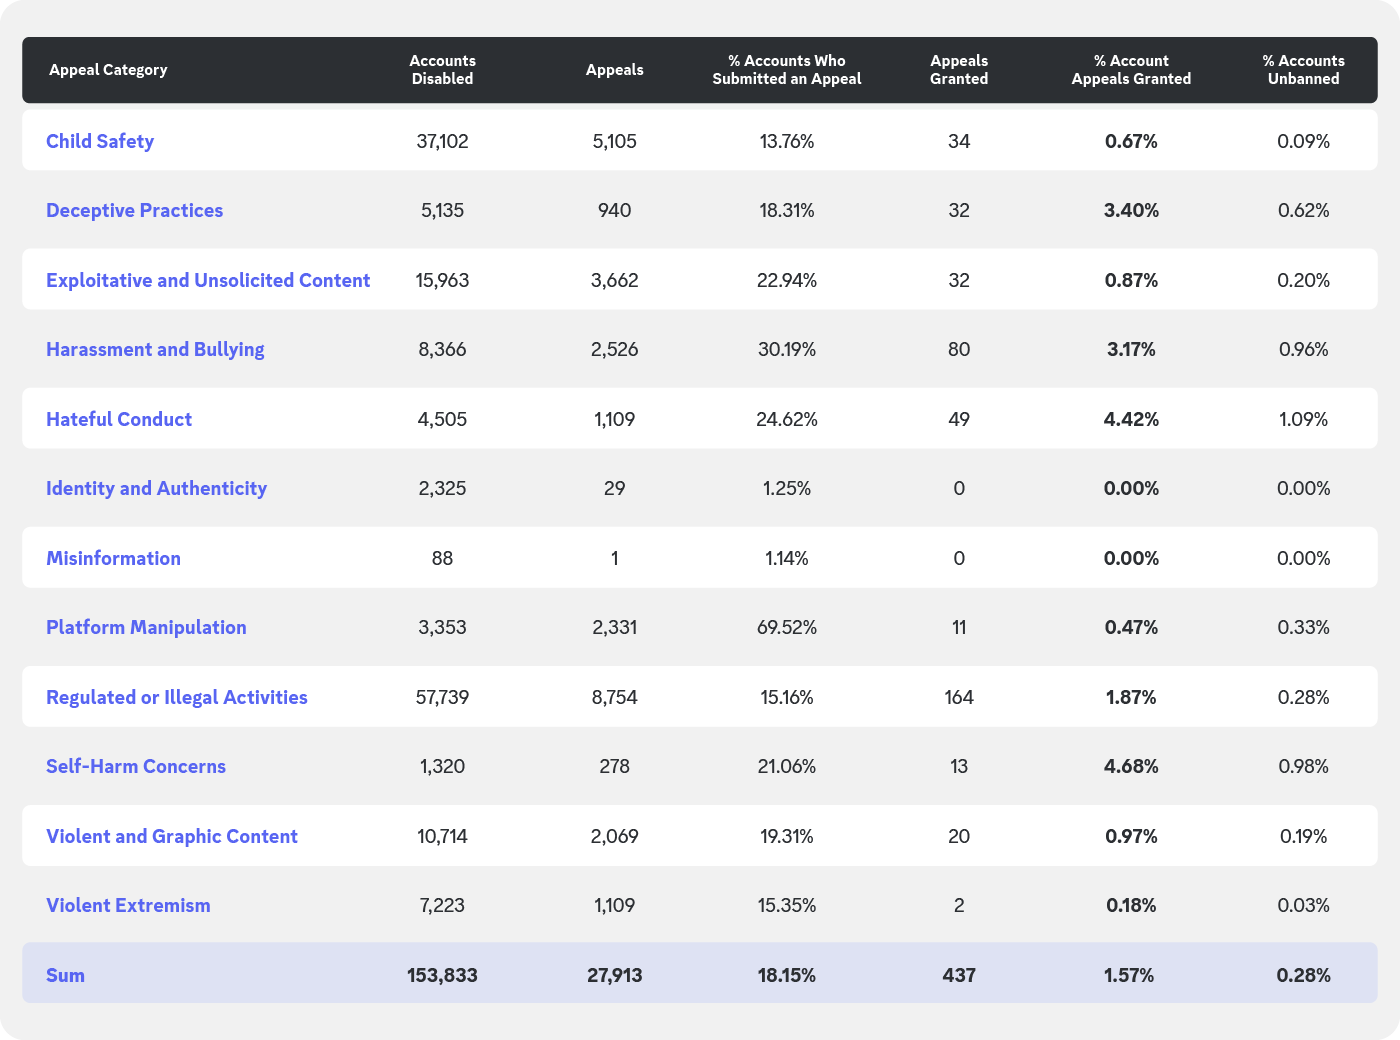Click the 69.52% Platform Manipulation cell
Image resolution: width=1400 pixels, height=1040 pixels.
pyautogui.click(x=786, y=627)
